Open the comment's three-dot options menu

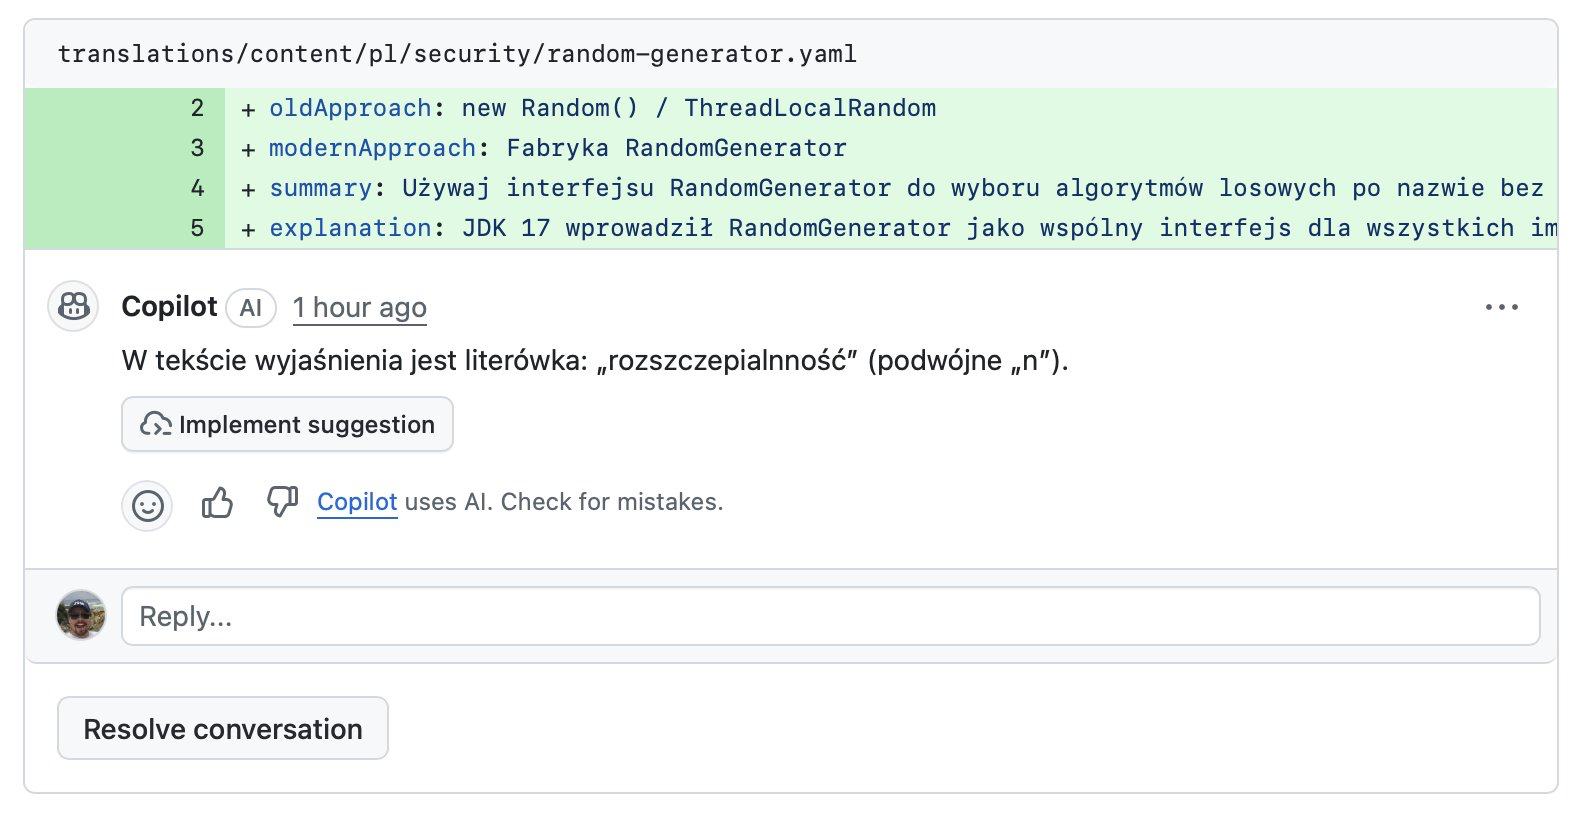coord(1501,307)
